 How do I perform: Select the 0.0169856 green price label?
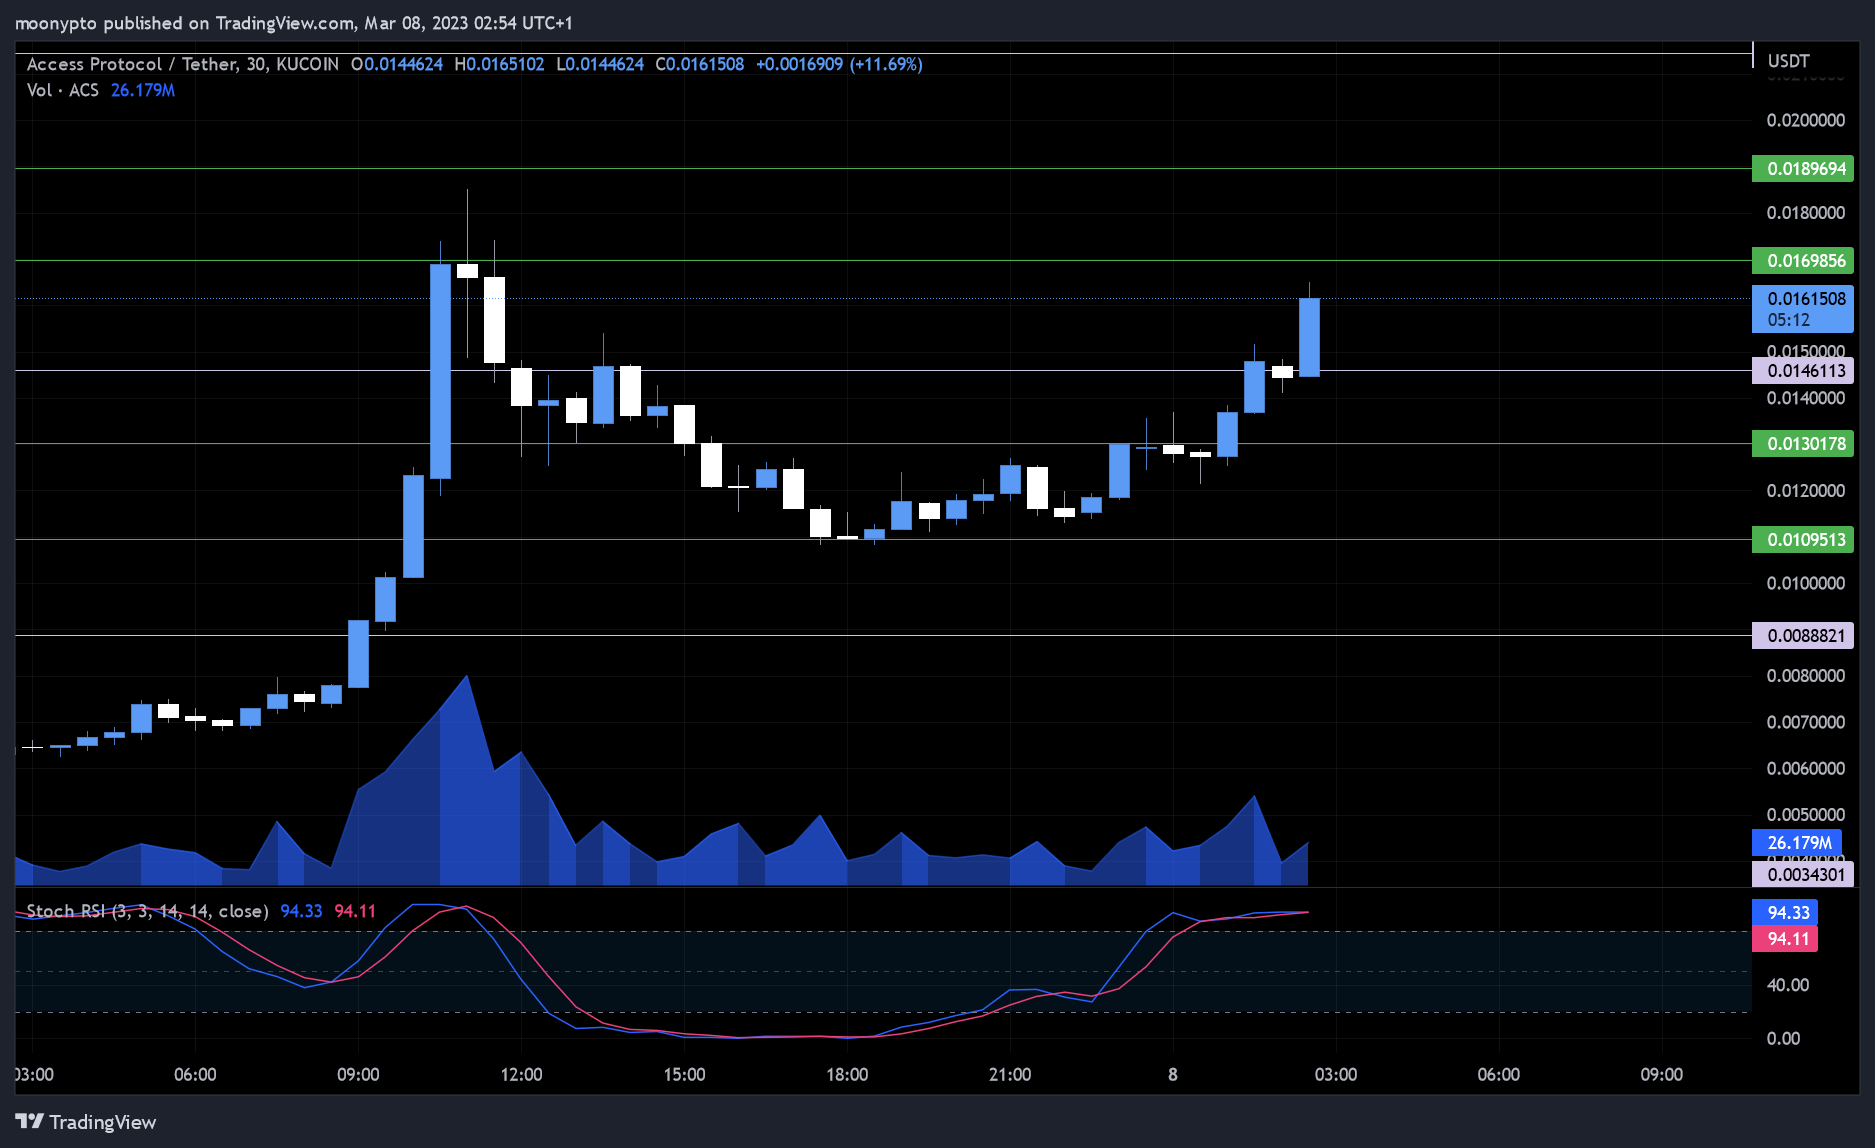[1803, 261]
